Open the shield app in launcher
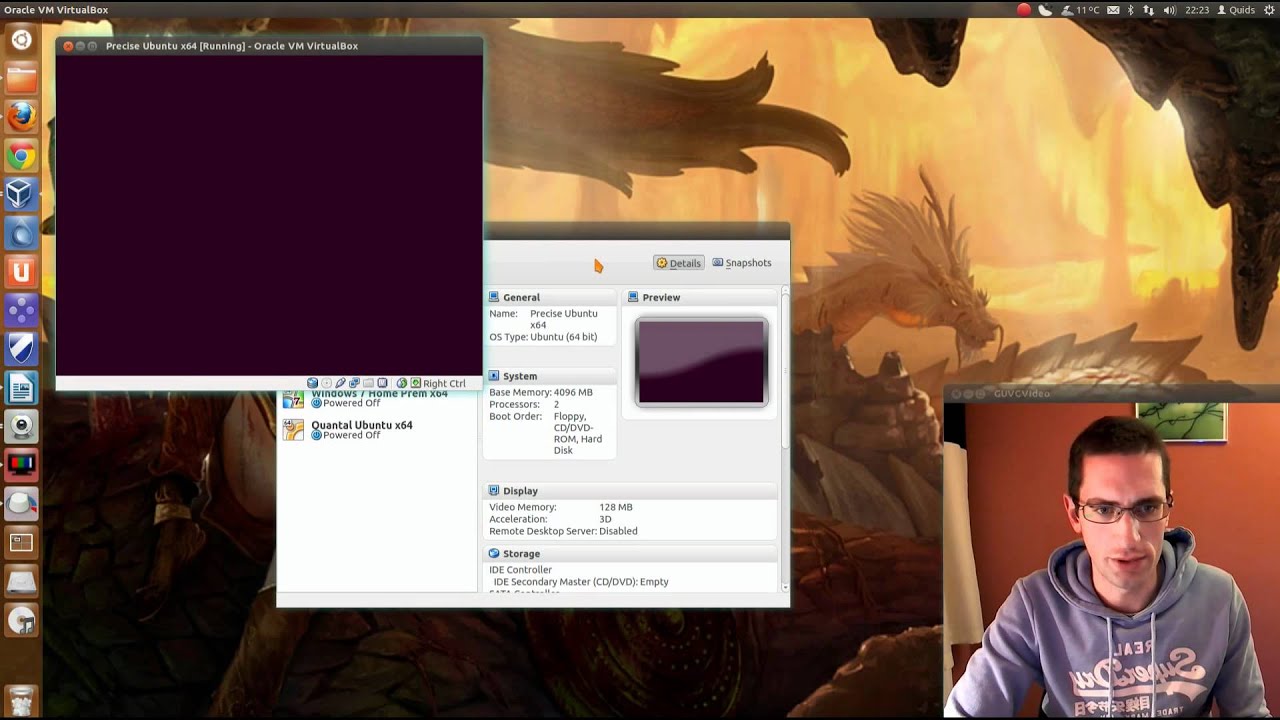1280x720 pixels. tap(21, 349)
